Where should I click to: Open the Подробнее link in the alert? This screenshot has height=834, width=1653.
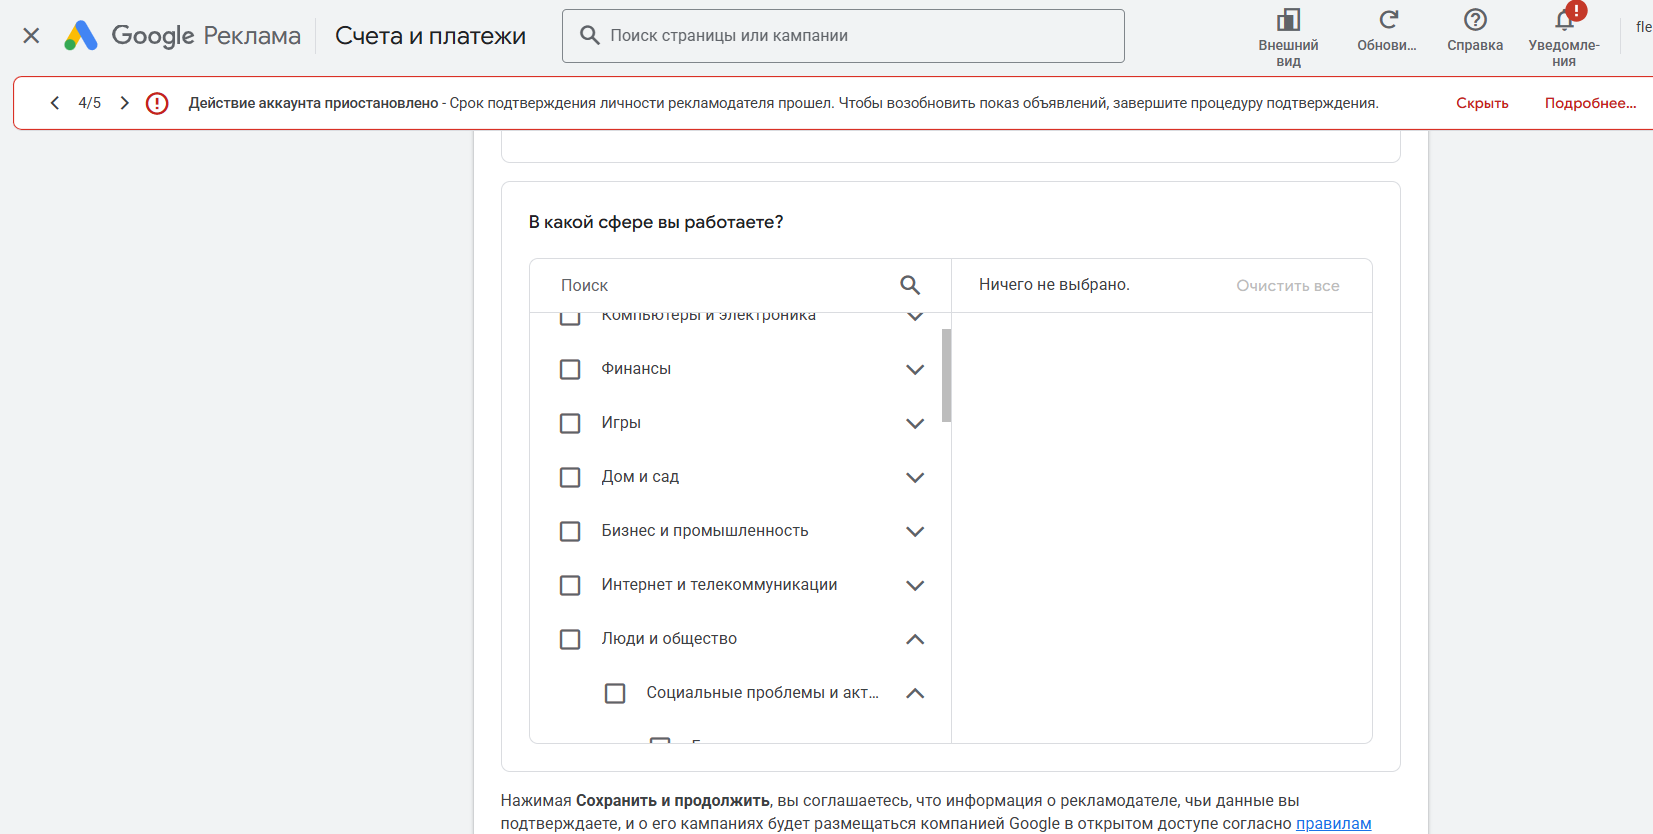pyautogui.click(x=1590, y=103)
